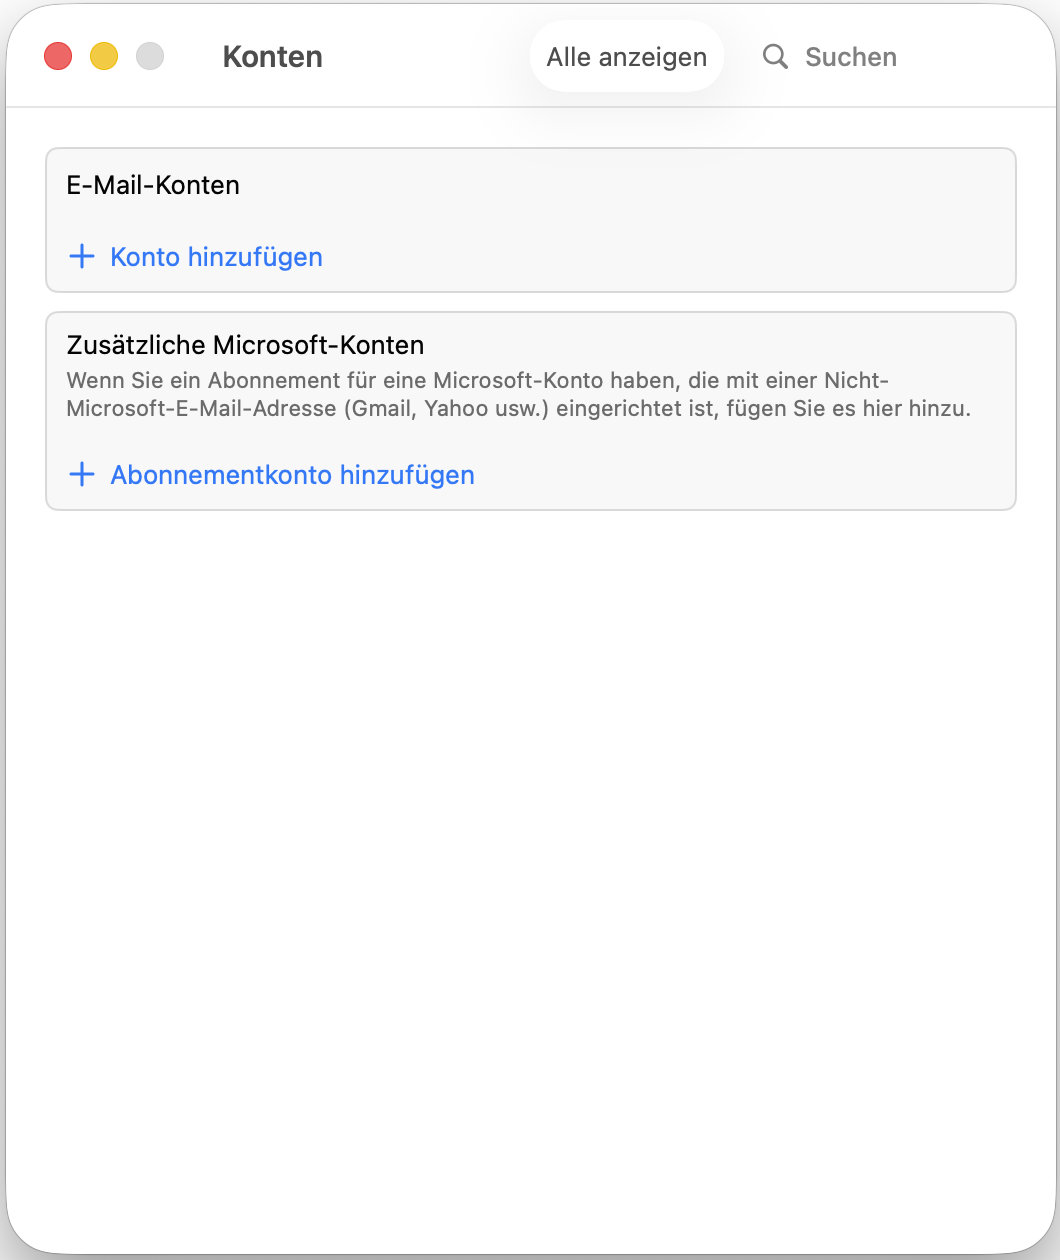
Task: Minimize the window using the yellow button
Action: point(104,56)
